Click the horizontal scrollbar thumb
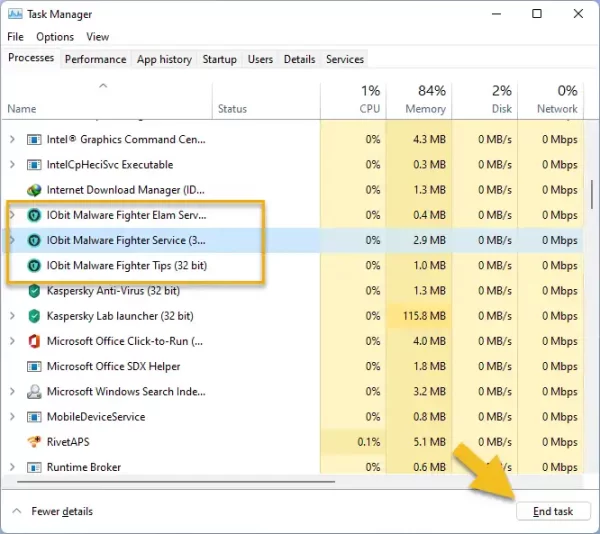 pyautogui.click(x=176, y=482)
